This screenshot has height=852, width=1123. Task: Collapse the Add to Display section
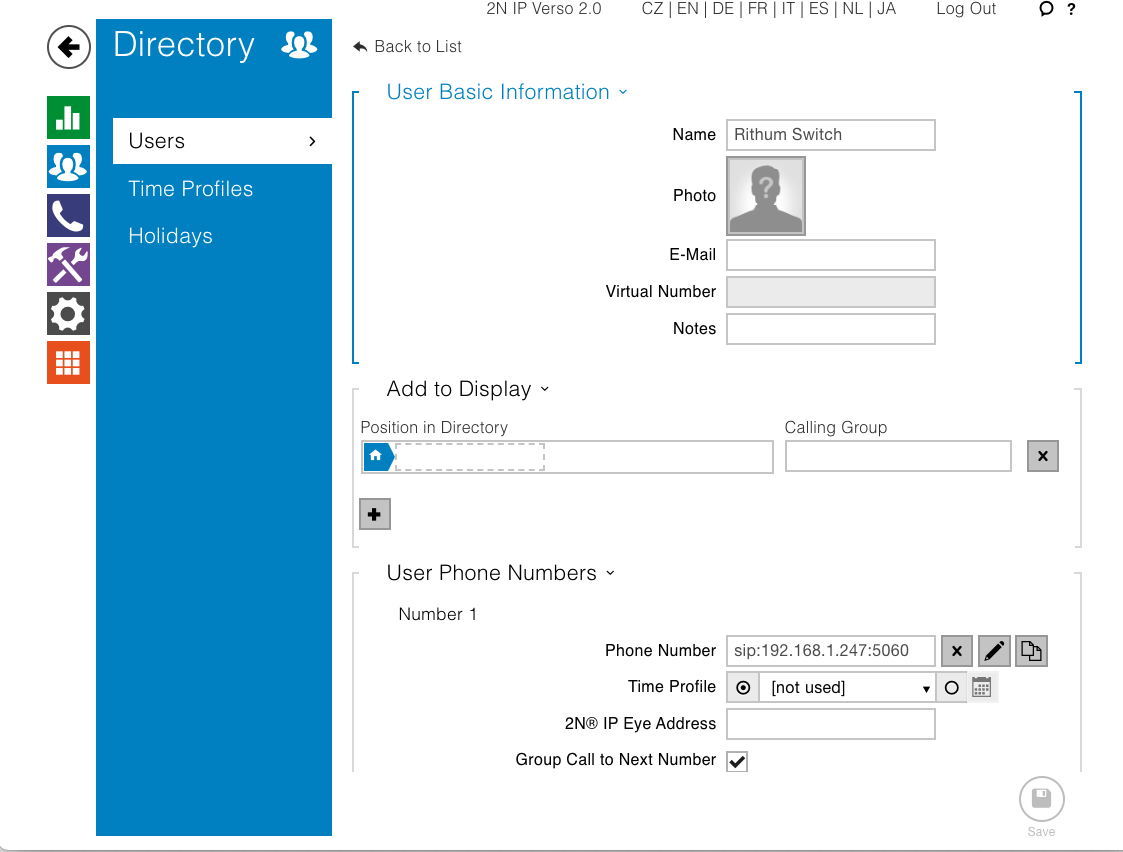pos(468,389)
